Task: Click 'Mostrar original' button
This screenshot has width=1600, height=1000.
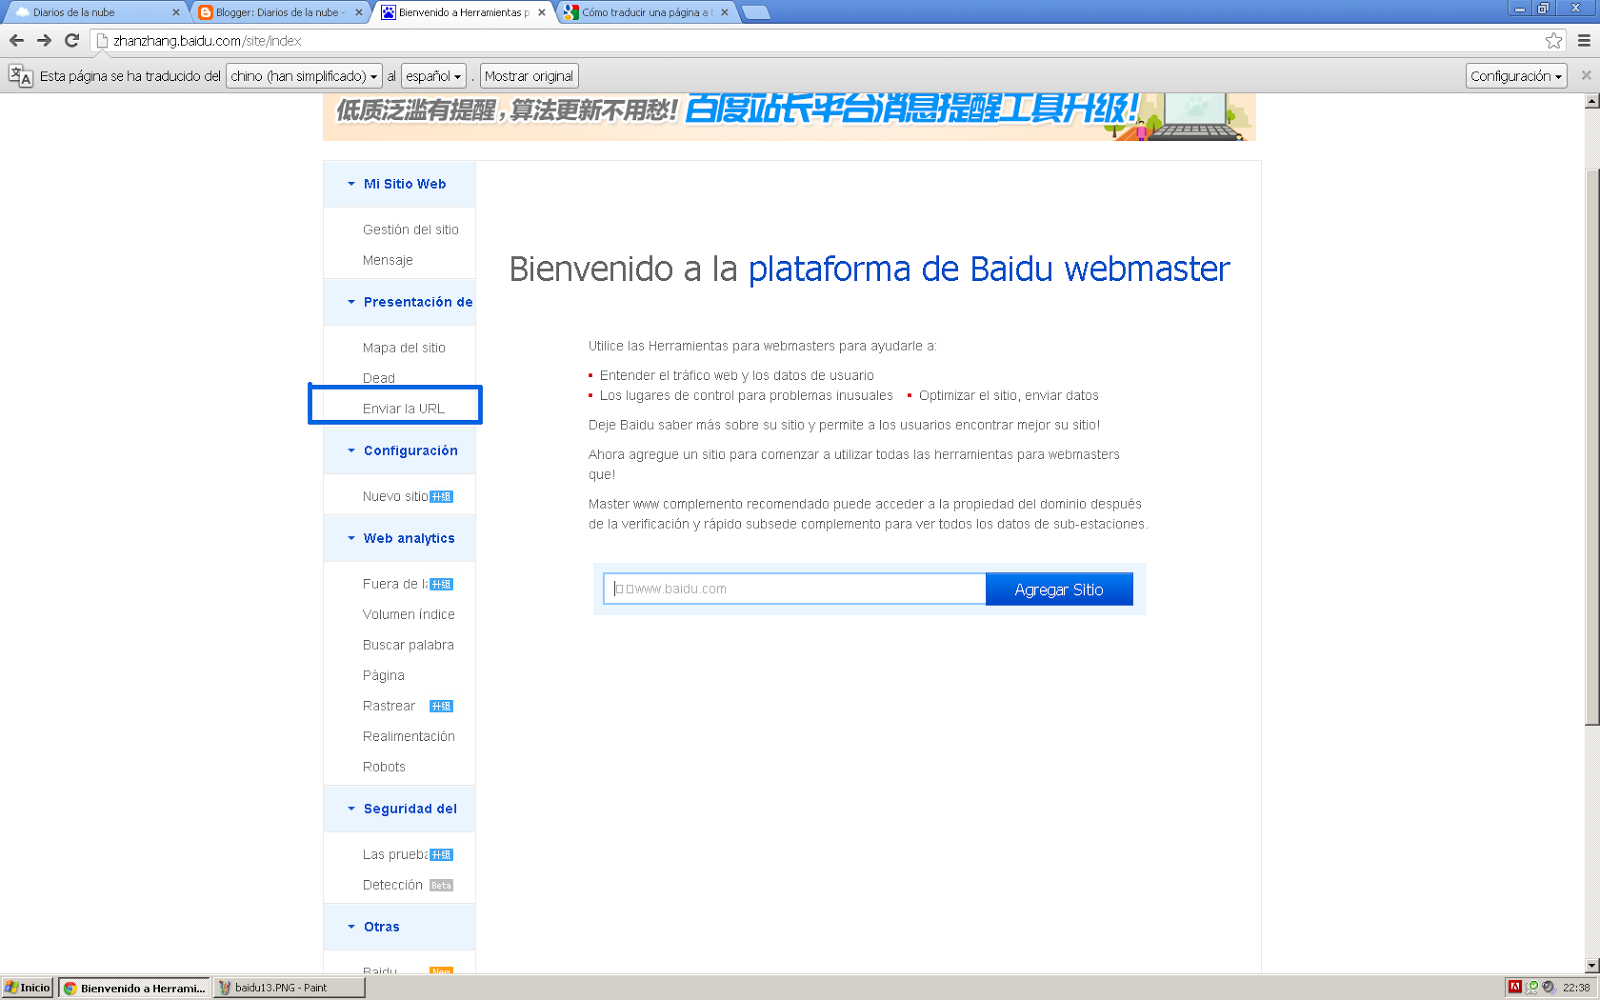Action: tap(529, 76)
